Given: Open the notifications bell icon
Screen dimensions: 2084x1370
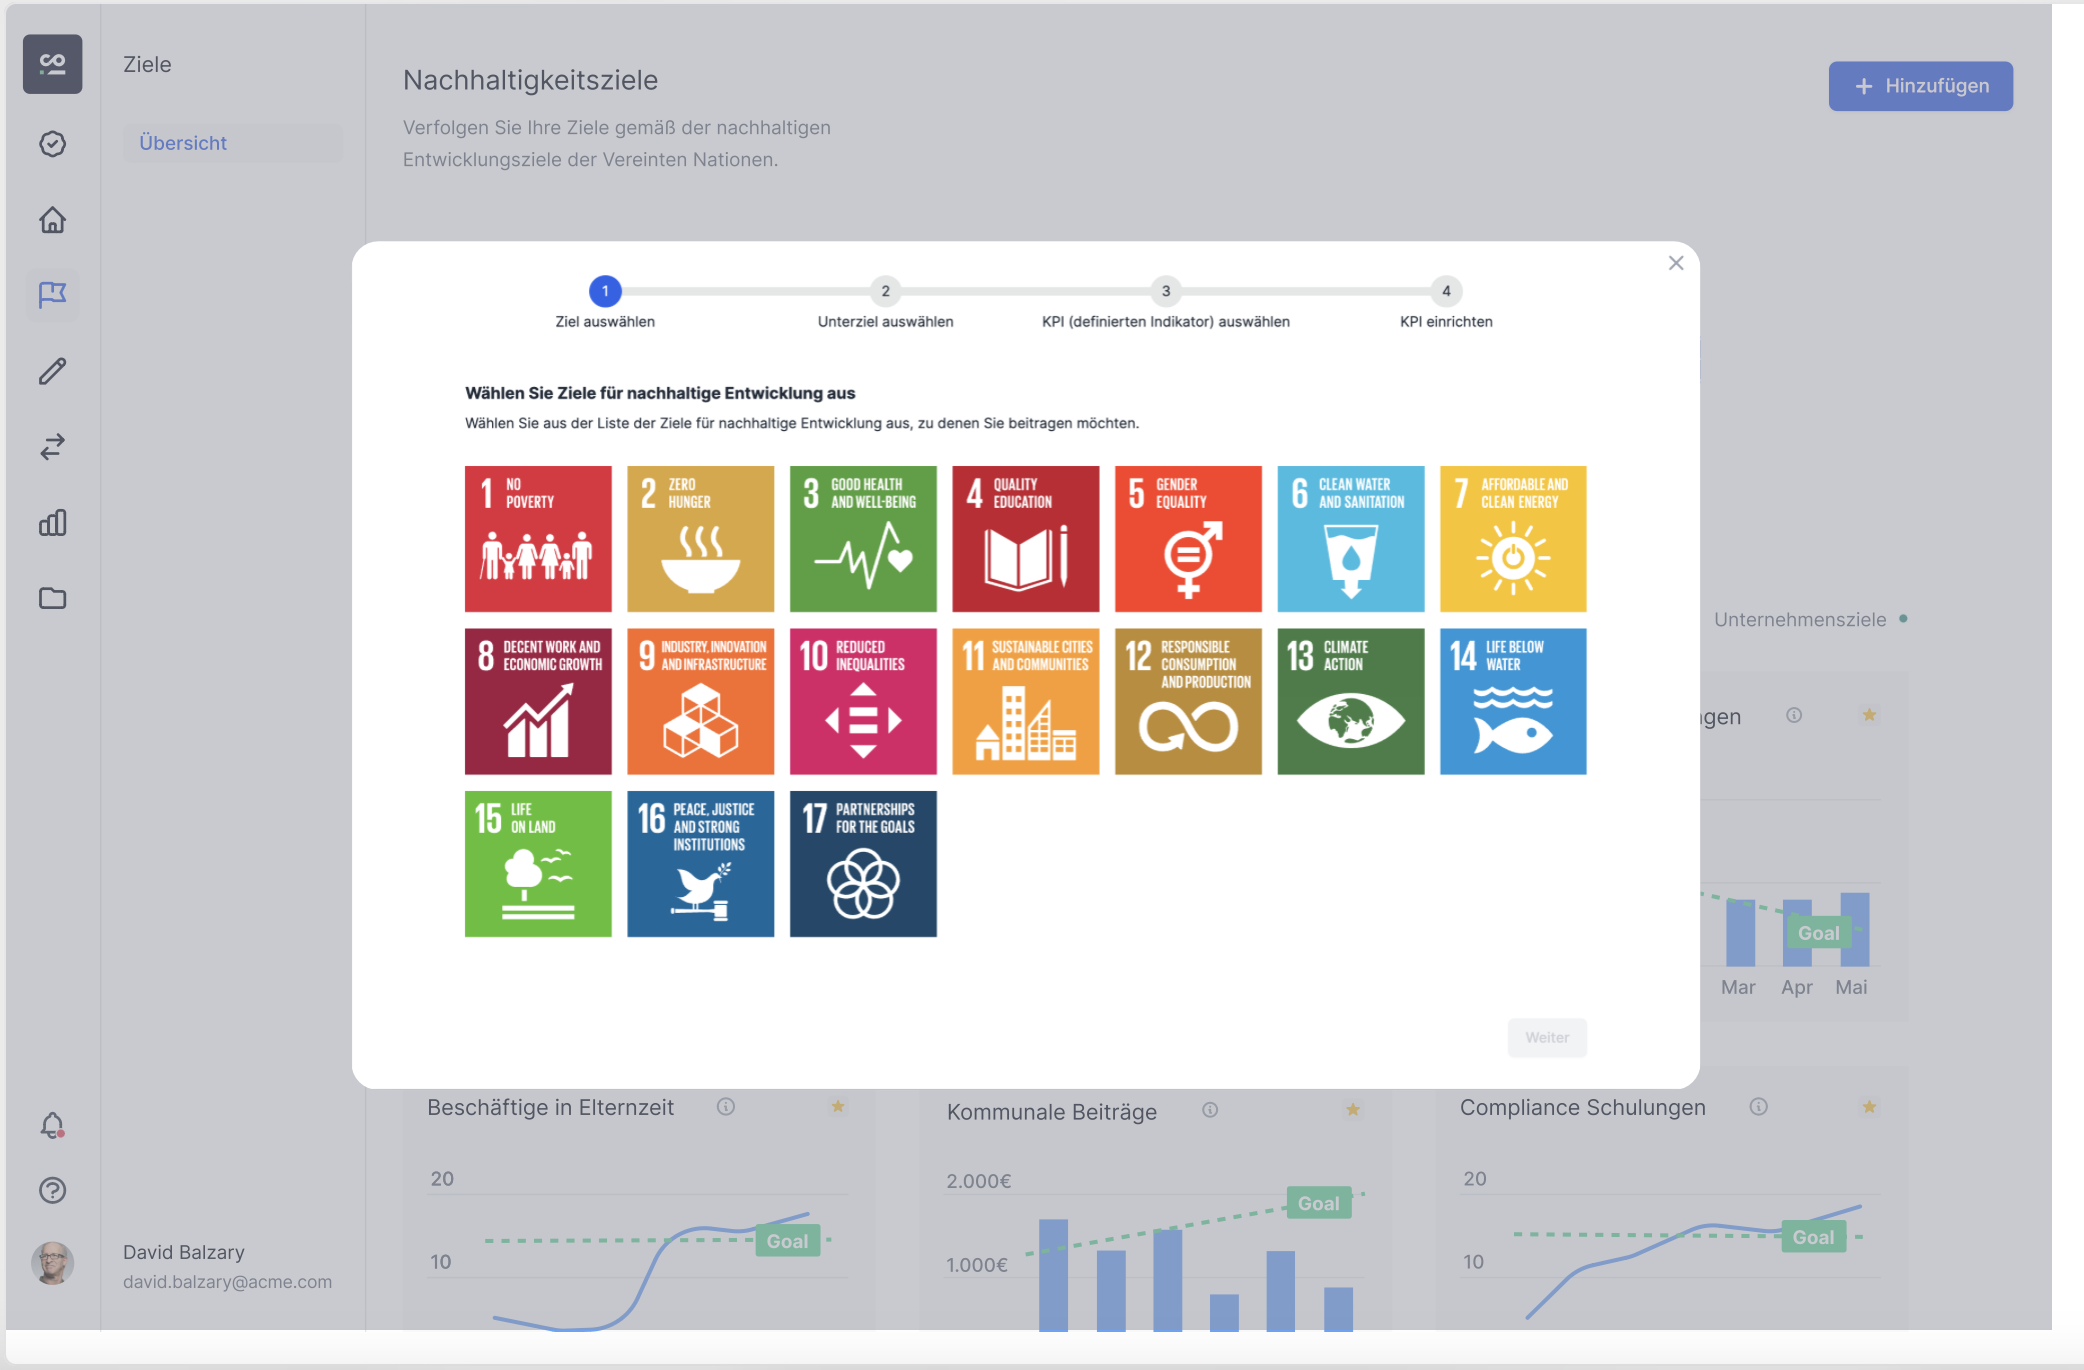Looking at the screenshot, I should click(x=53, y=1125).
